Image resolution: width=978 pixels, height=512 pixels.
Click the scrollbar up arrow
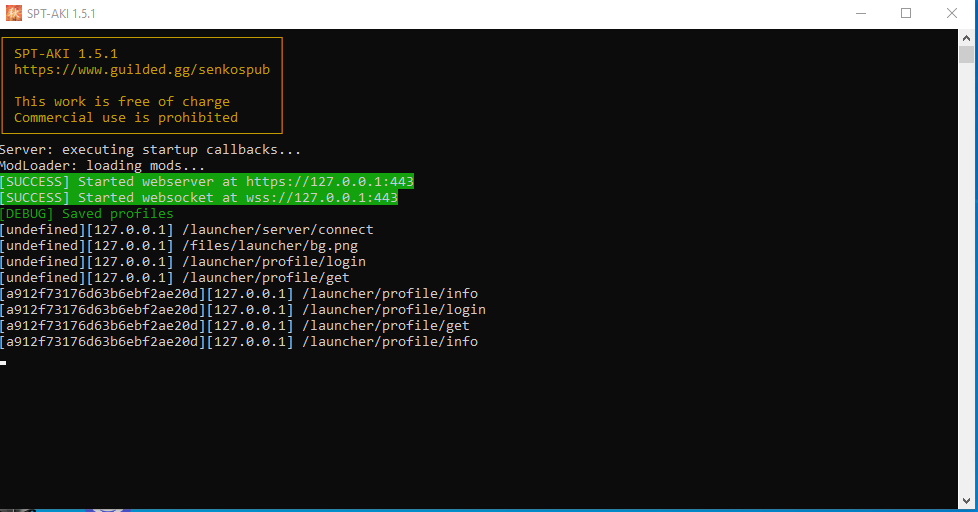pyautogui.click(x=966, y=38)
